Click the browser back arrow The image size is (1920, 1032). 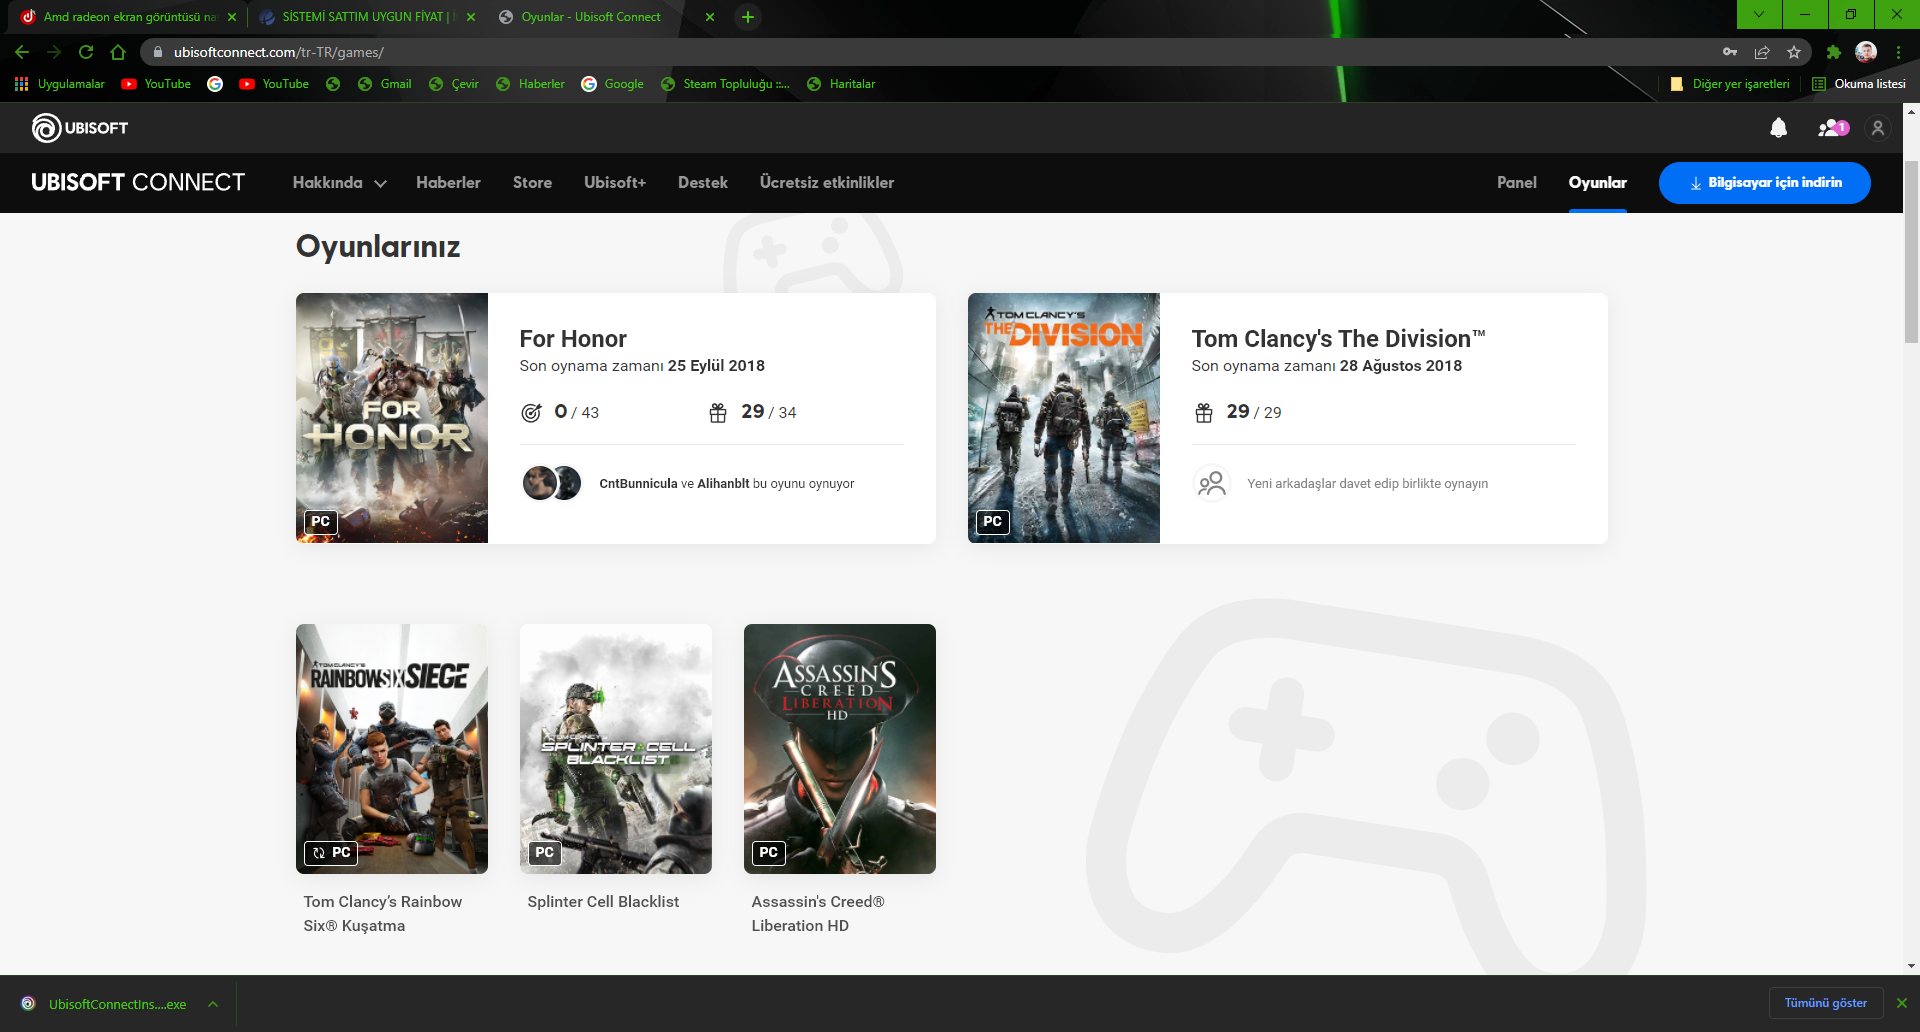(22, 52)
